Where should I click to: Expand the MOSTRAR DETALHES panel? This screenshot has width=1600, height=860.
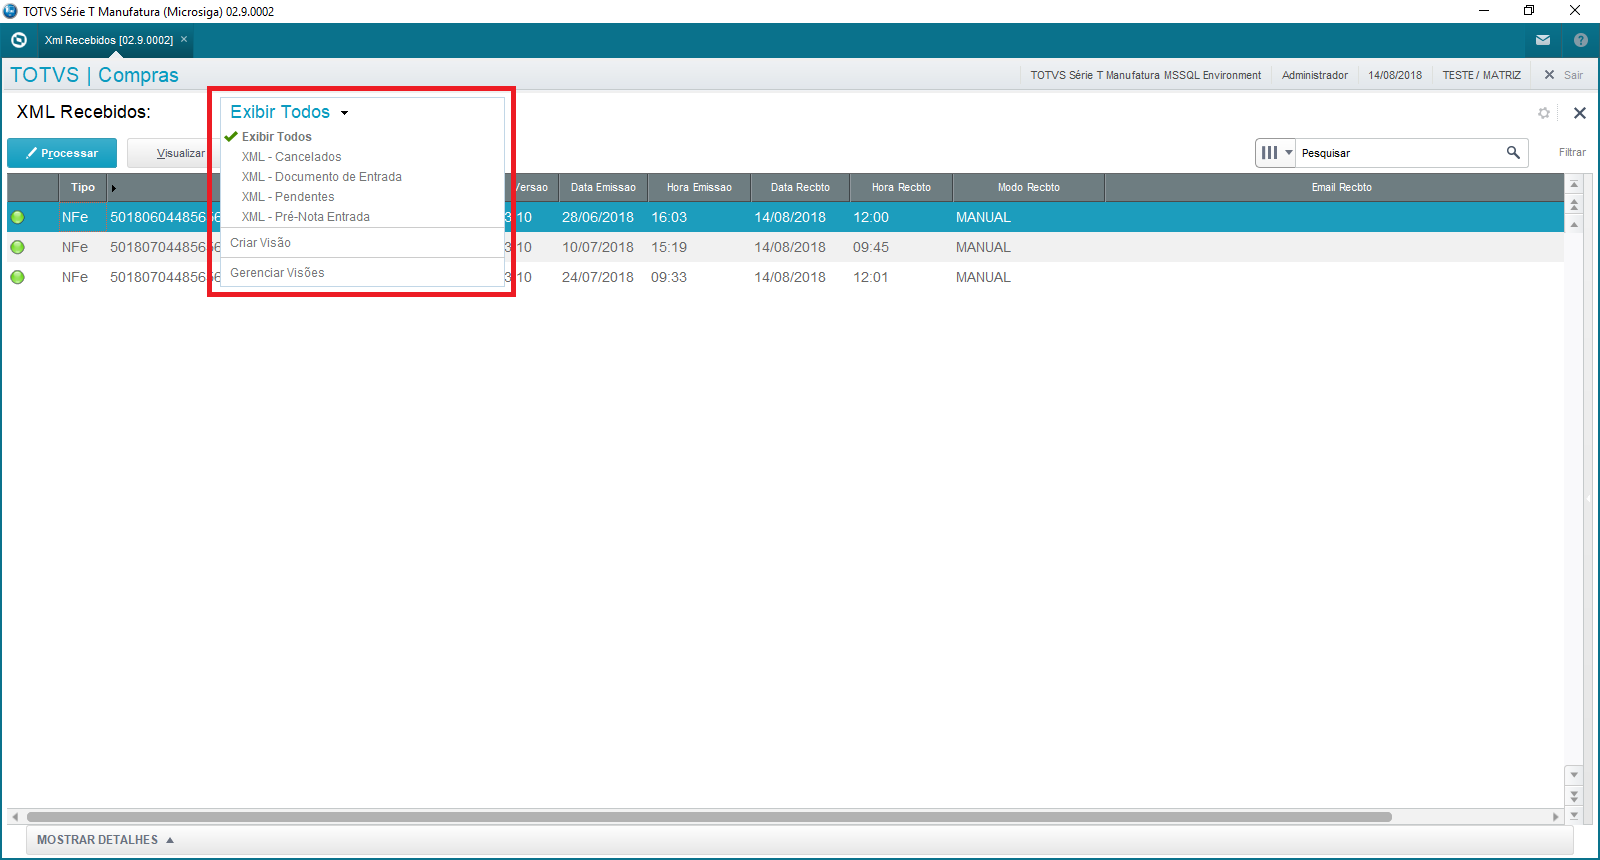tap(105, 840)
